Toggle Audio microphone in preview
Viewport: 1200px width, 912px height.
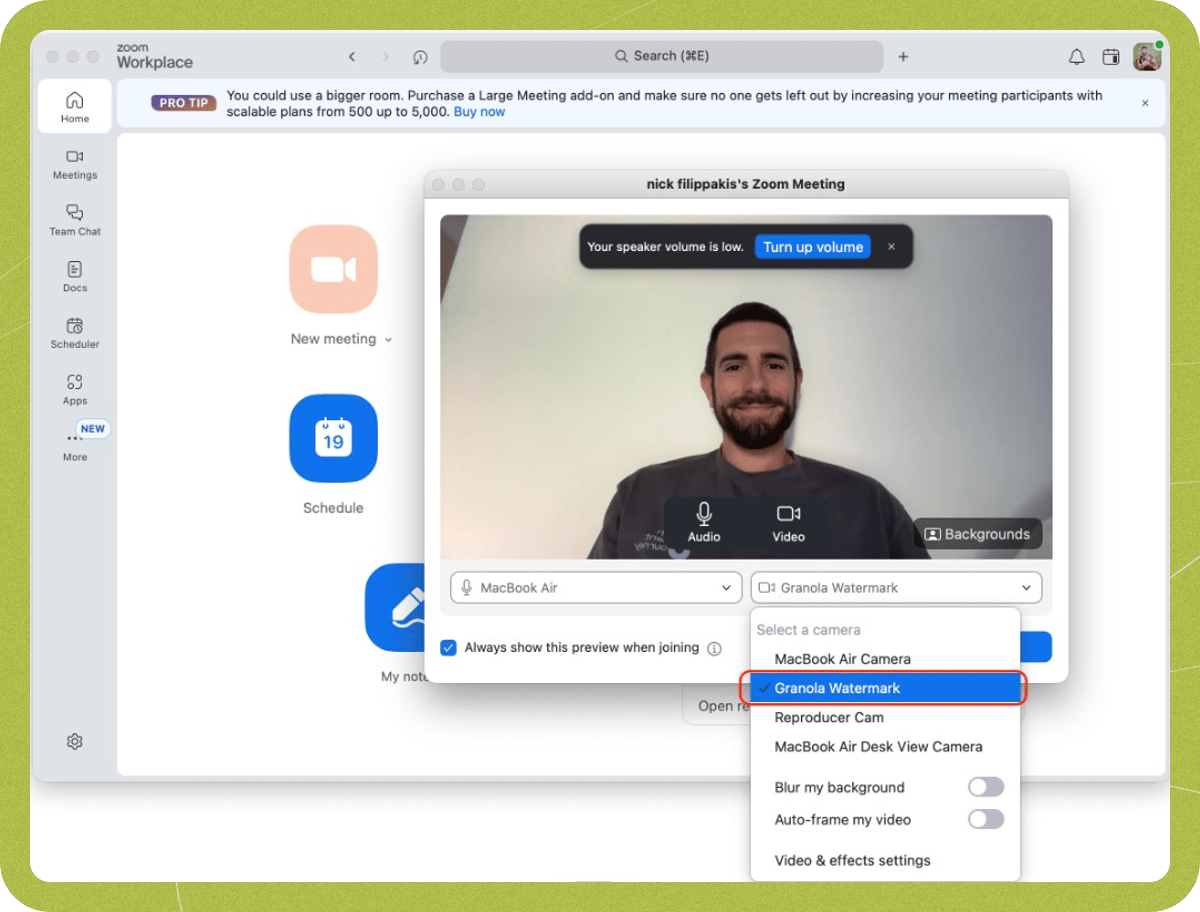[x=704, y=523]
